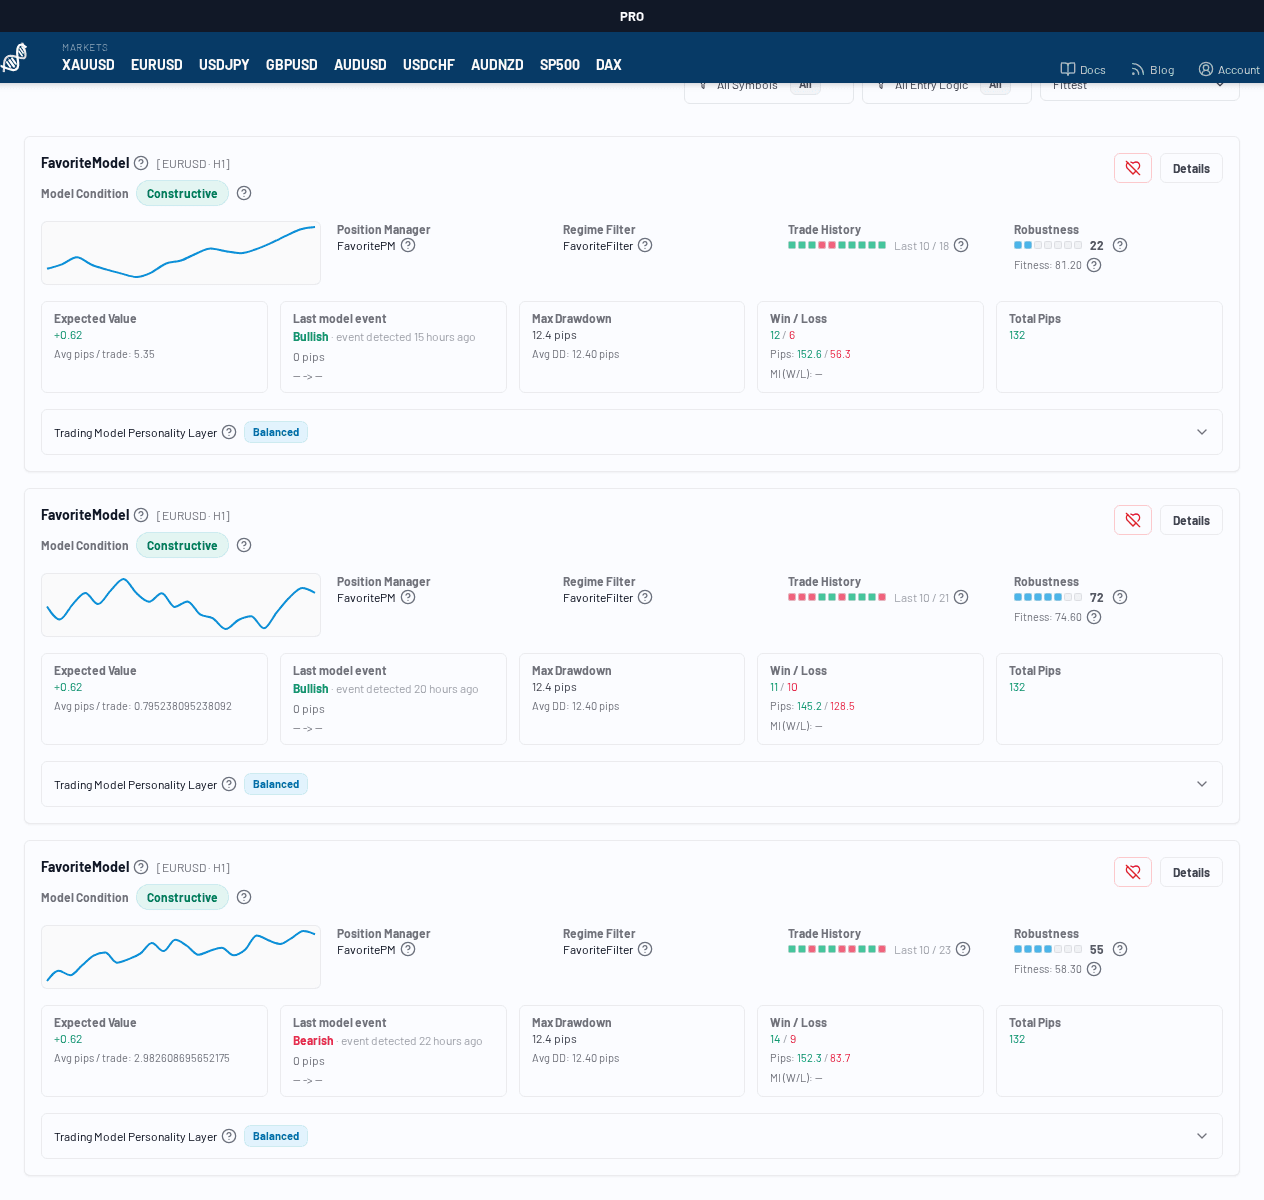Unfavorite the second model via heart icon
Image resolution: width=1264 pixels, height=1200 pixels.
pyautogui.click(x=1132, y=520)
